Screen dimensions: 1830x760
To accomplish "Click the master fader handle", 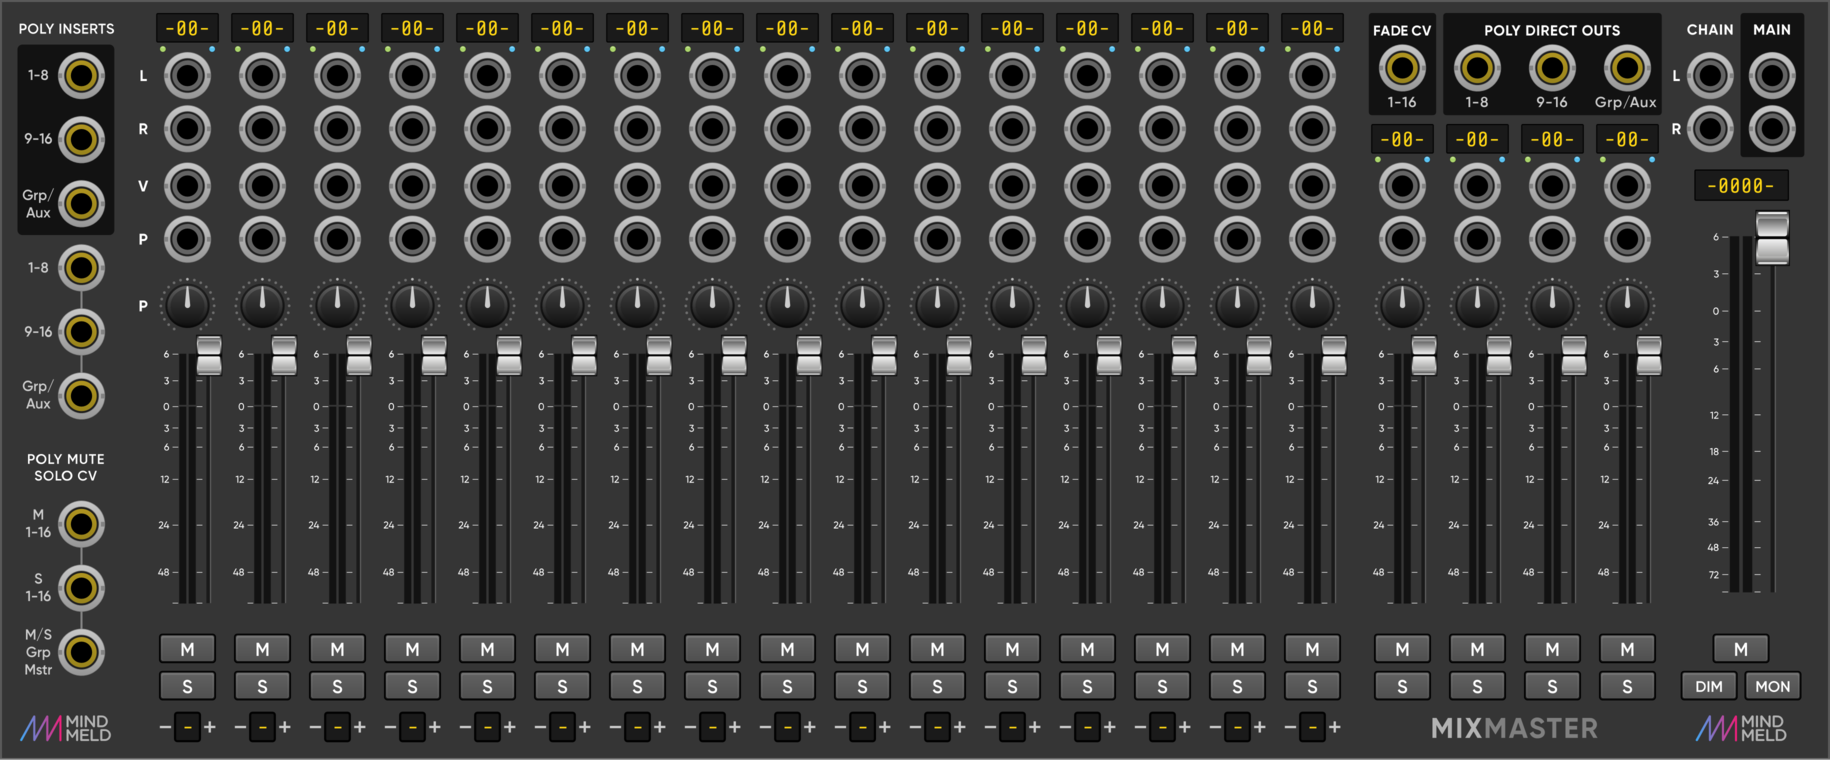I will pyautogui.click(x=1772, y=238).
